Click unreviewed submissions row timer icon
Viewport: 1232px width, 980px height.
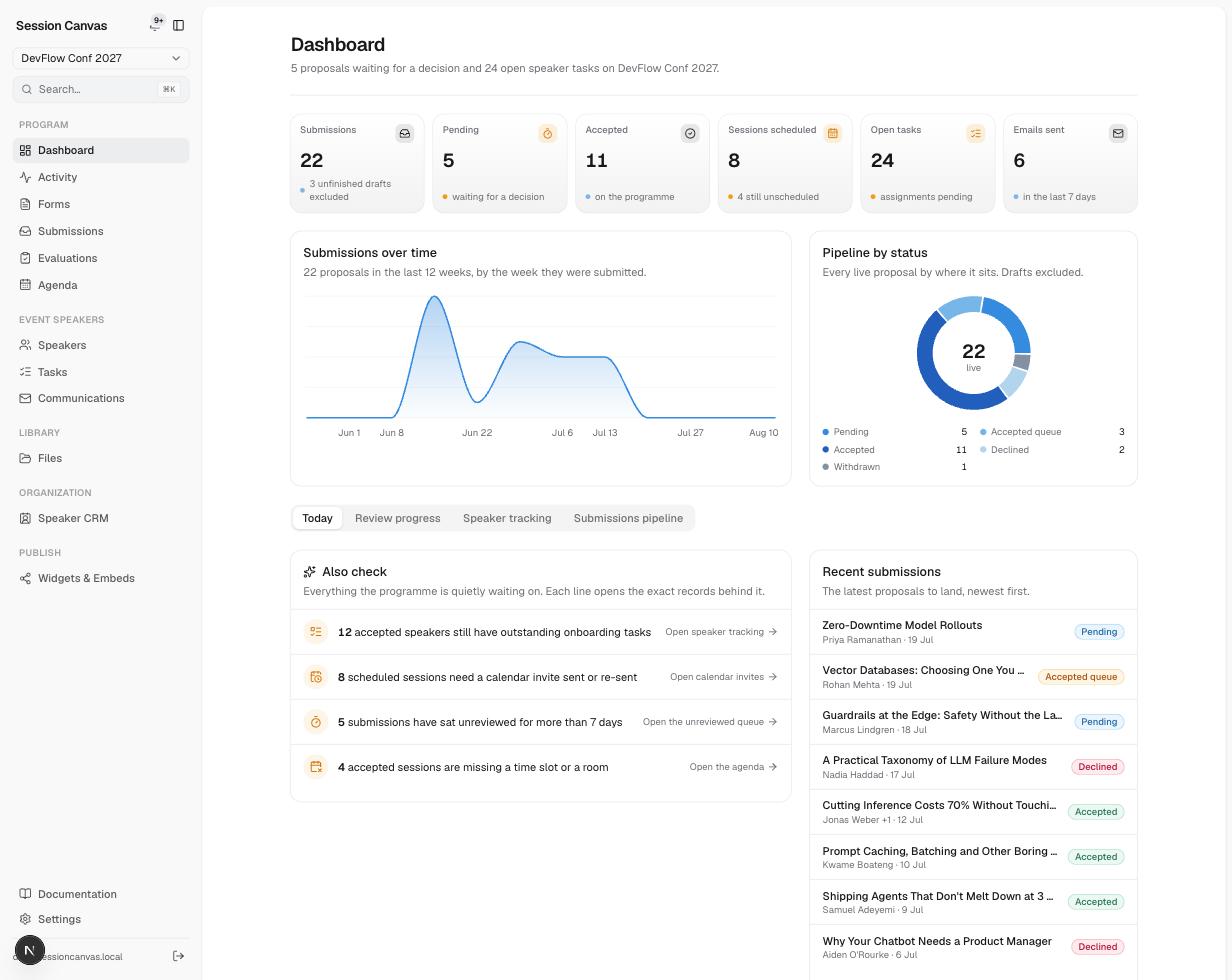coord(316,722)
